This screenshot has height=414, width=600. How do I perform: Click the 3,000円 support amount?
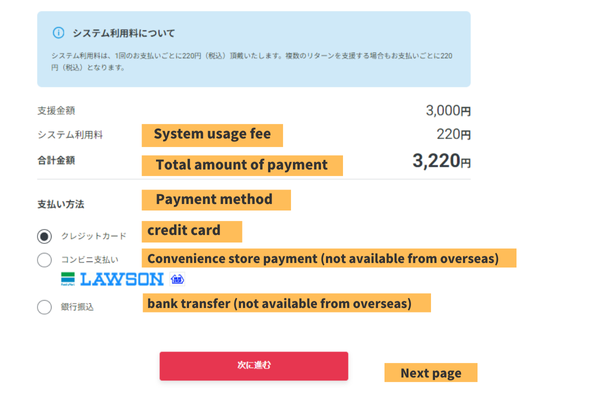pos(448,110)
